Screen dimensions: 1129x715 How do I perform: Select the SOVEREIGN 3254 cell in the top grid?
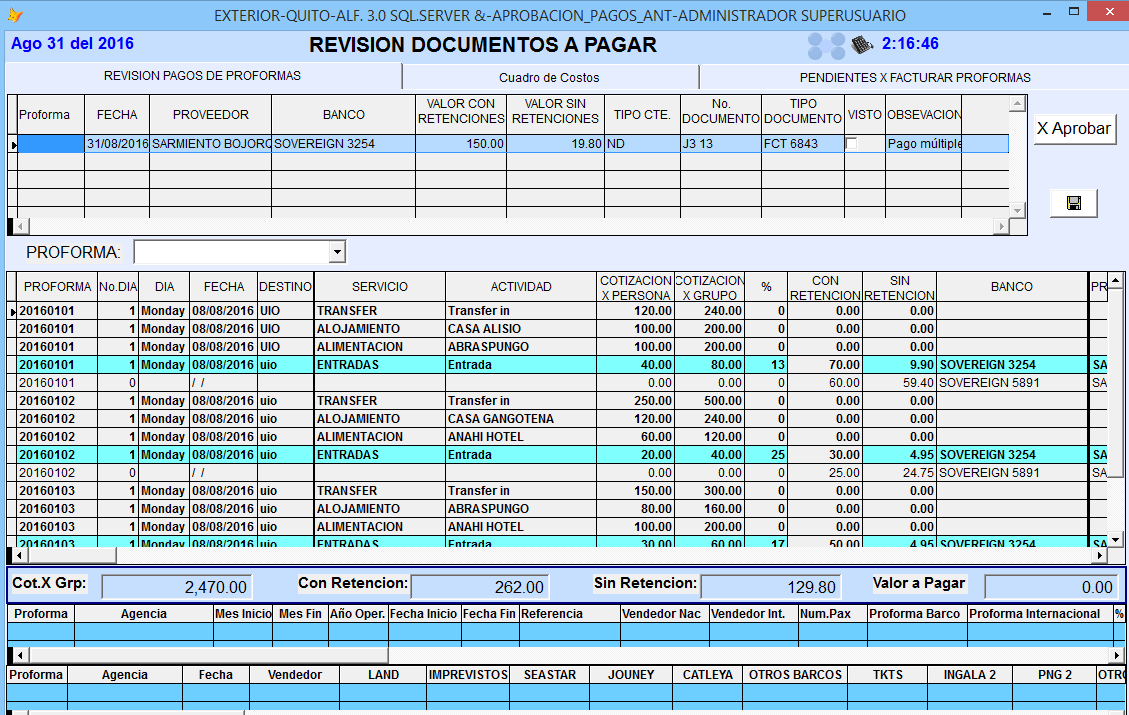pos(343,144)
